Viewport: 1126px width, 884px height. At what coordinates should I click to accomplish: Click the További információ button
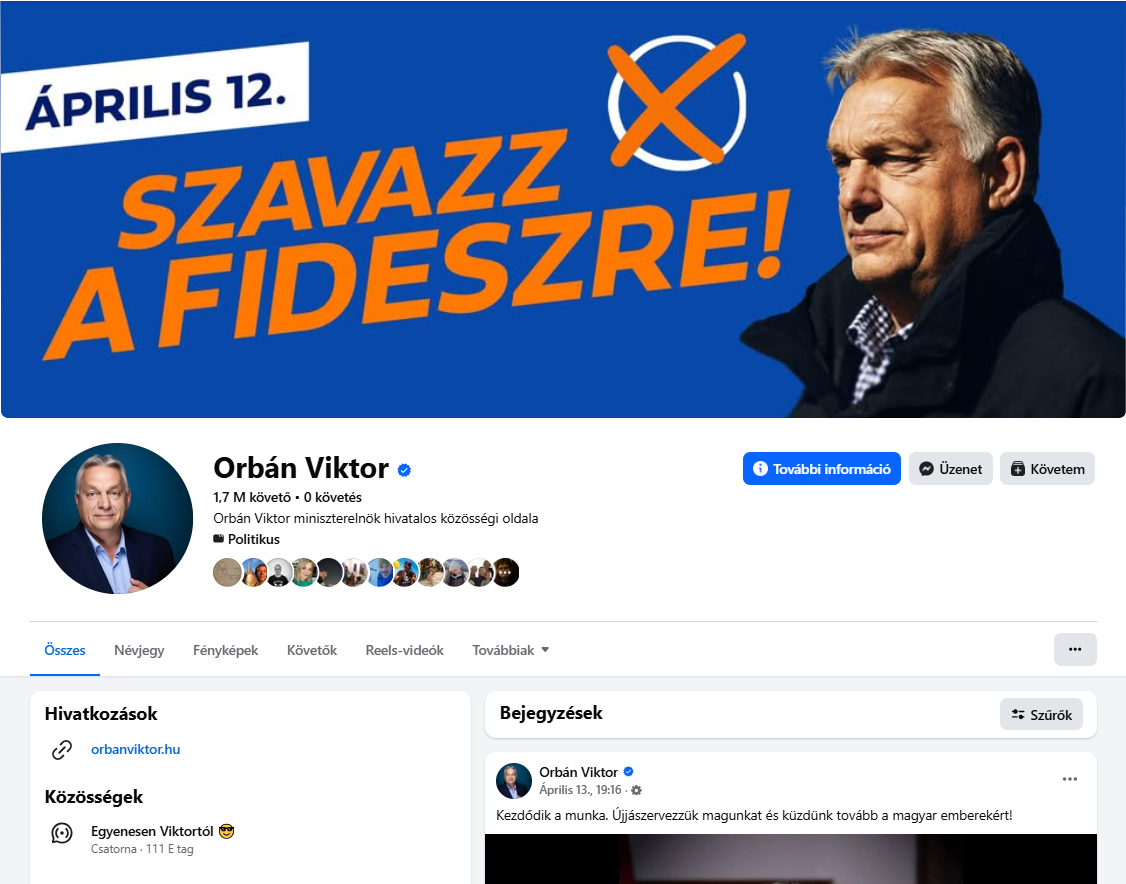pyautogui.click(x=822, y=469)
